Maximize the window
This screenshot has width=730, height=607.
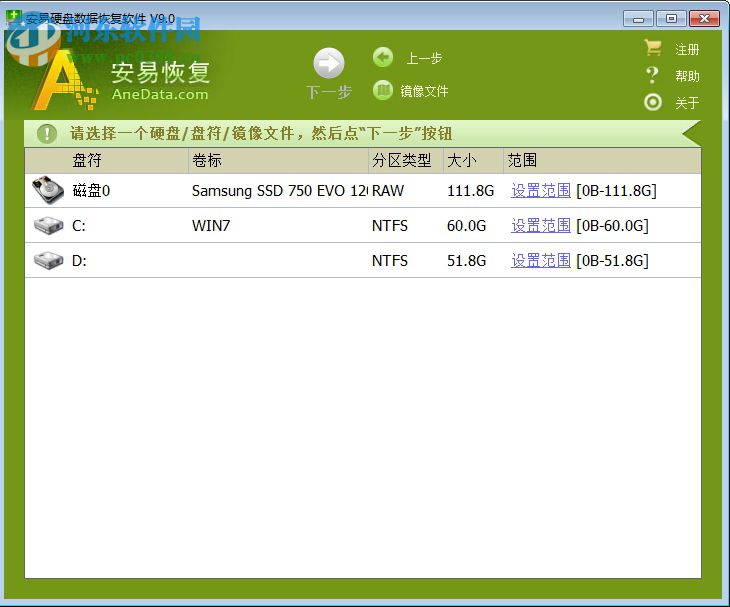tap(671, 19)
